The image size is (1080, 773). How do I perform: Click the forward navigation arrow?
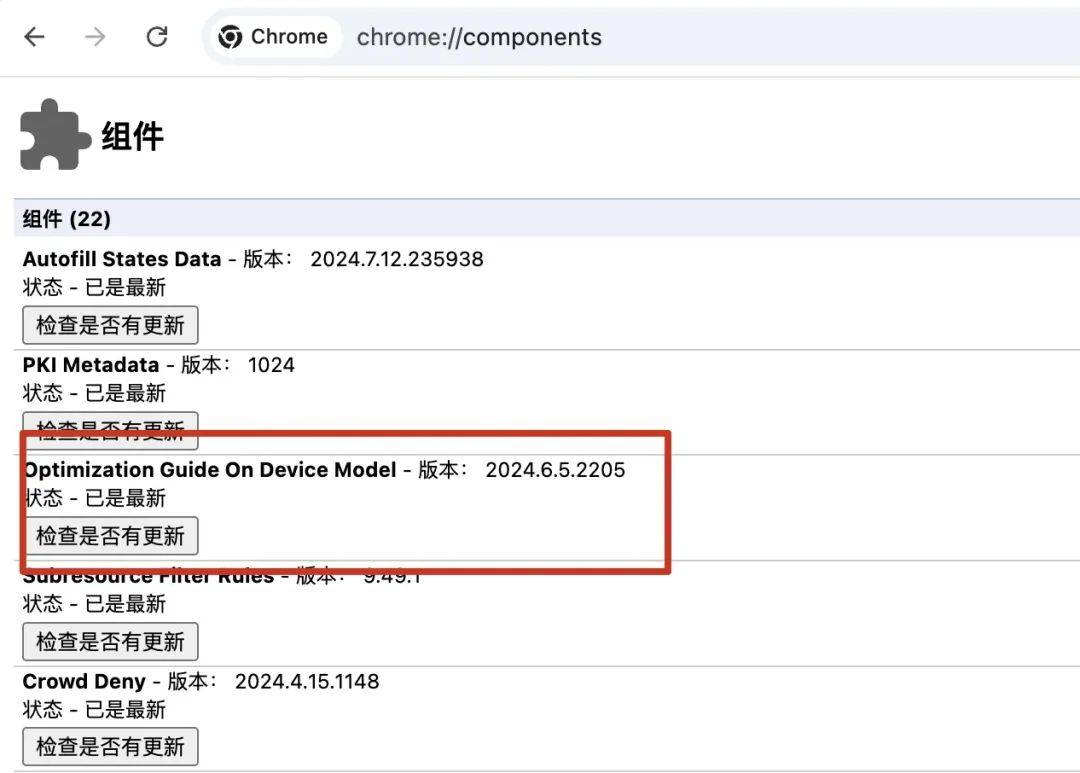(x=95, y=37)
